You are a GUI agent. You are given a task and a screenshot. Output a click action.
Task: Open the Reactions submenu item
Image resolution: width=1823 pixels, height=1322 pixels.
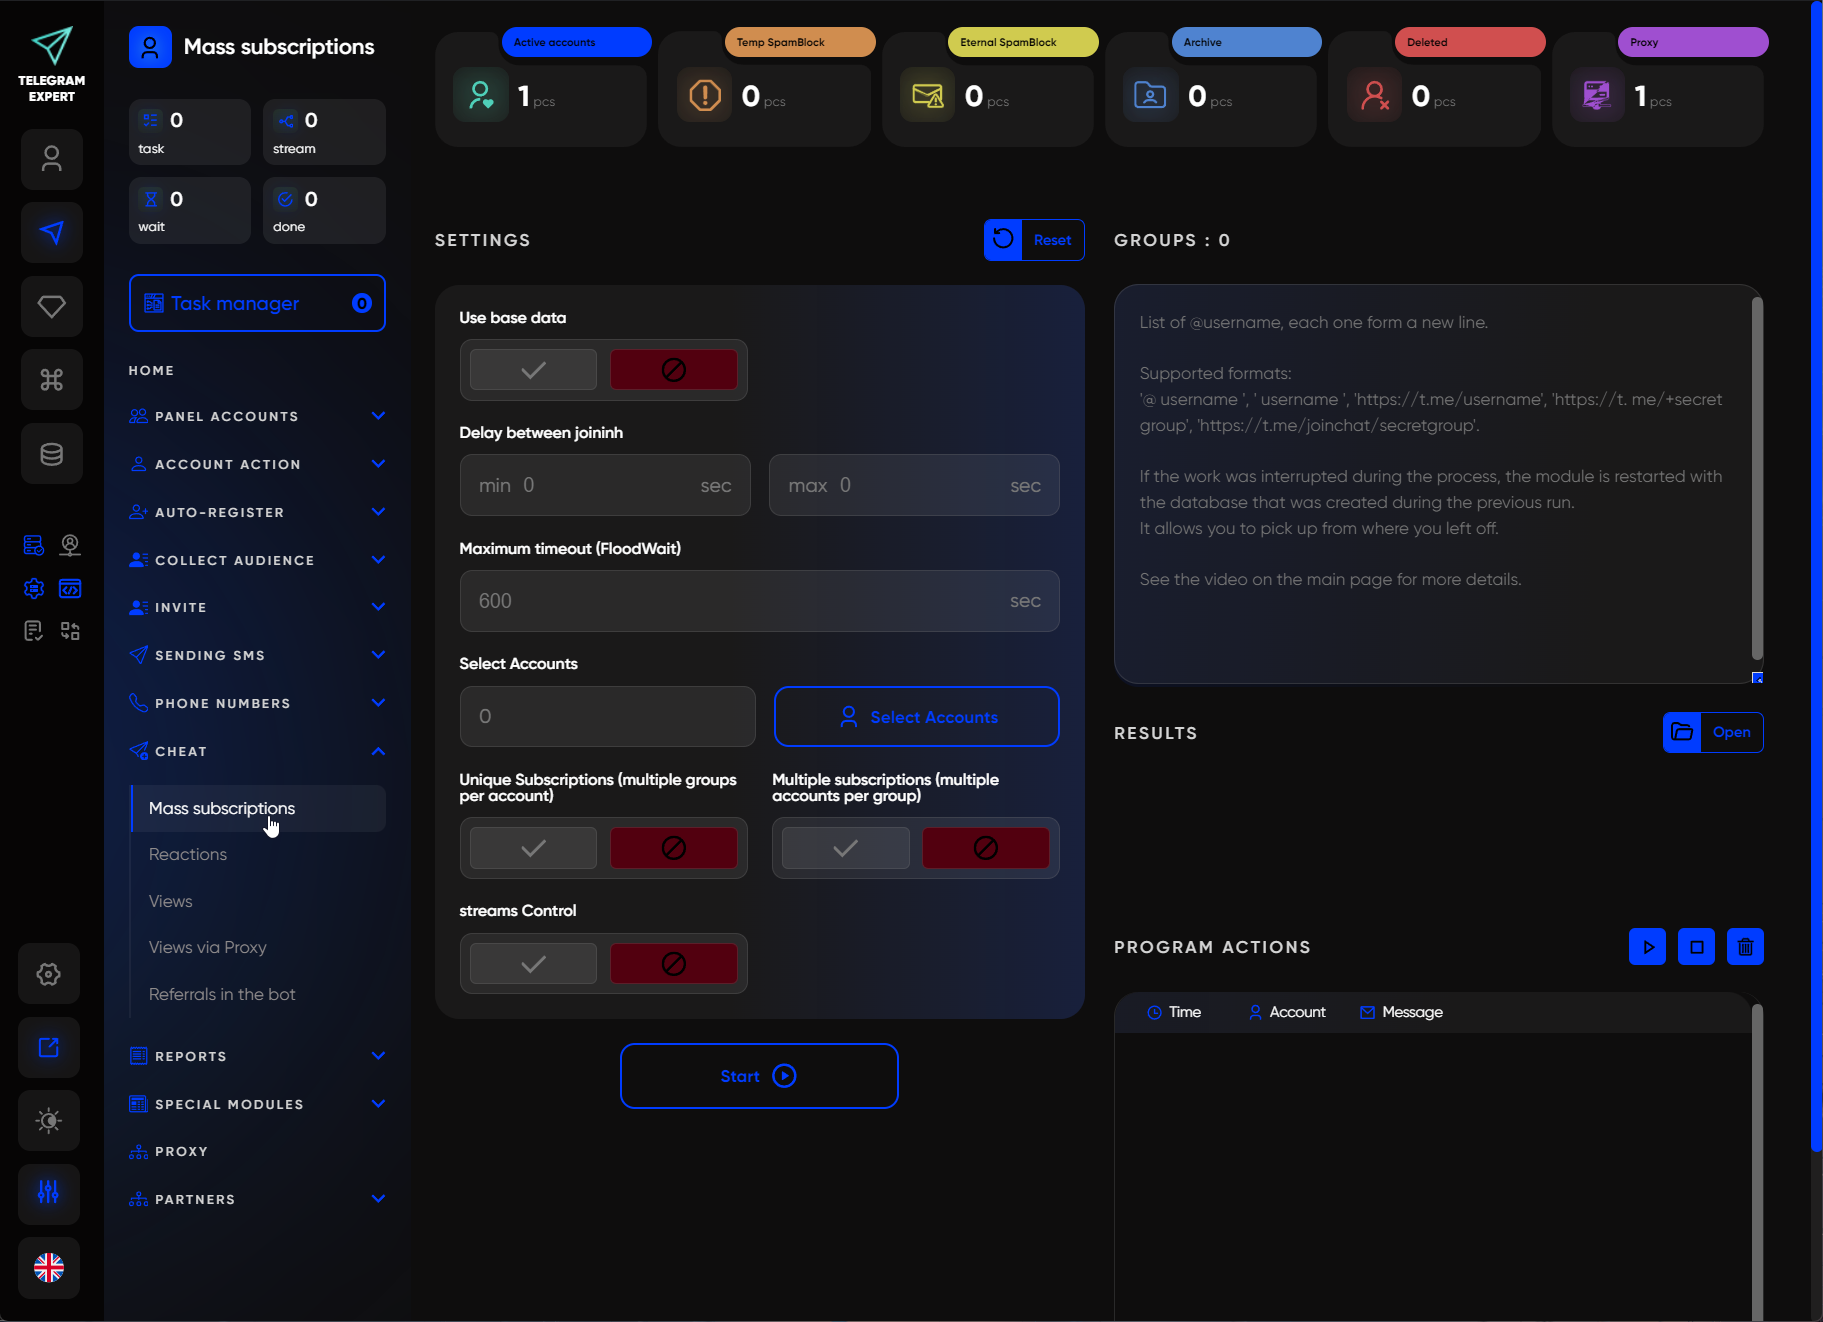(x=188, y=854)
